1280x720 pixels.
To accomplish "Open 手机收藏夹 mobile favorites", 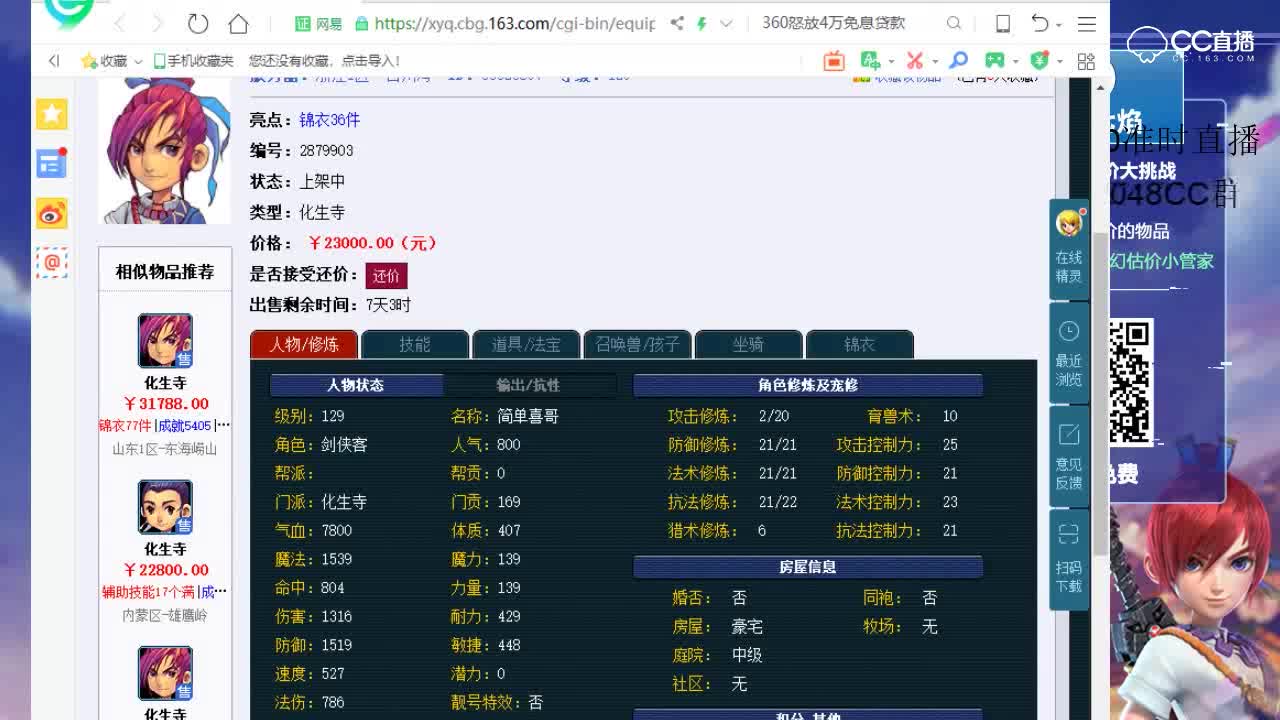I will point(193,61).
